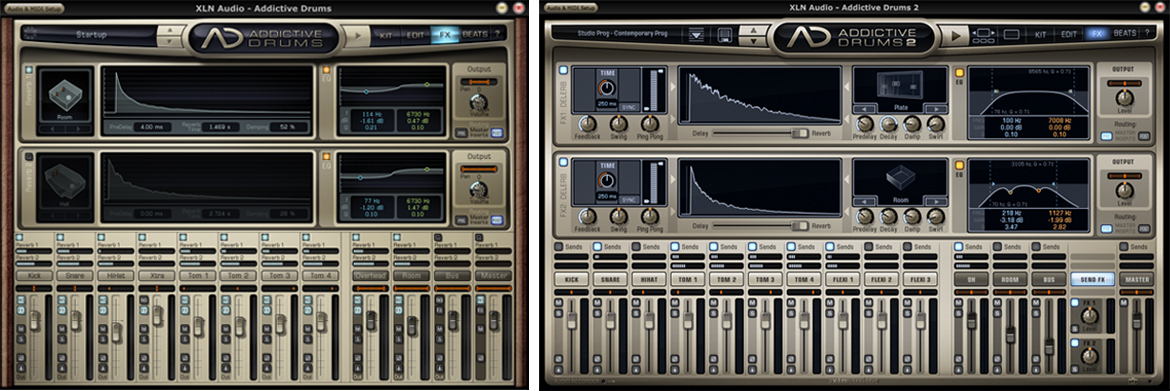
Task: Click the FX1 output Level knob
Action: [1124, 98]
